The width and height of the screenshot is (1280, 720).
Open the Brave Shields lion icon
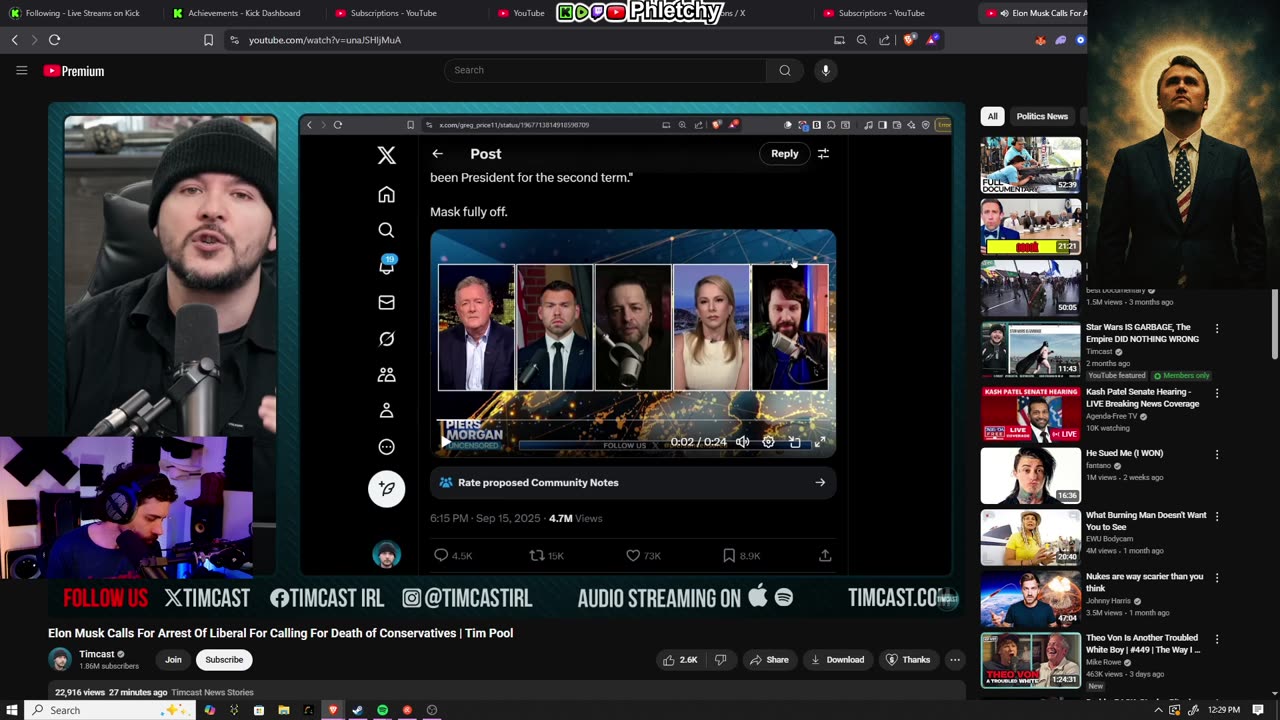(909, 40)
